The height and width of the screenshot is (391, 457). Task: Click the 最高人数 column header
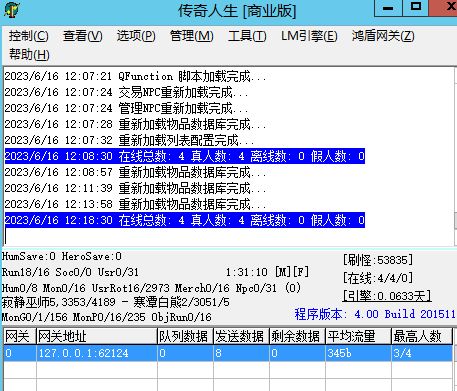click(x=422, y=336)
